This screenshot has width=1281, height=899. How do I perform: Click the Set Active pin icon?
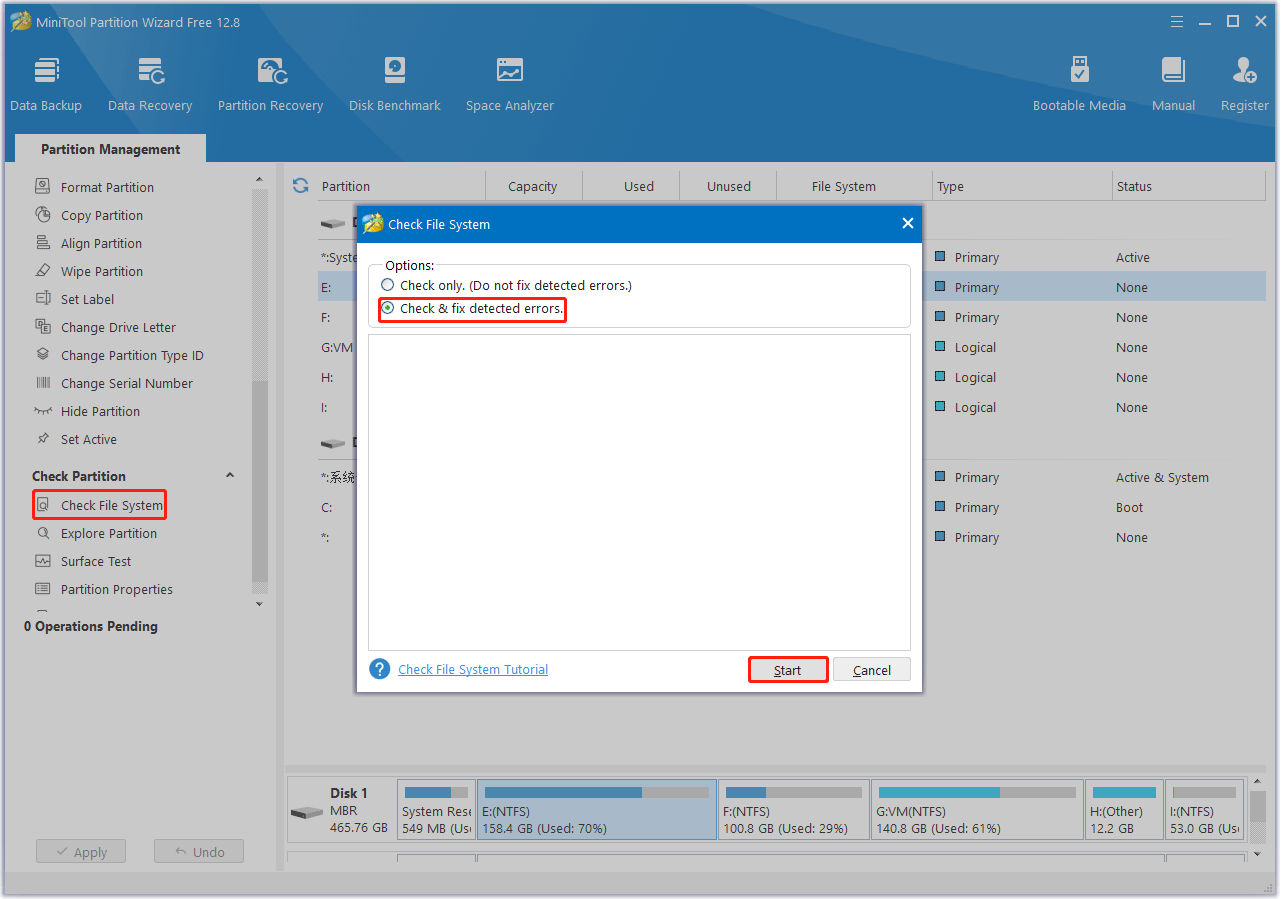coord(43,439)
